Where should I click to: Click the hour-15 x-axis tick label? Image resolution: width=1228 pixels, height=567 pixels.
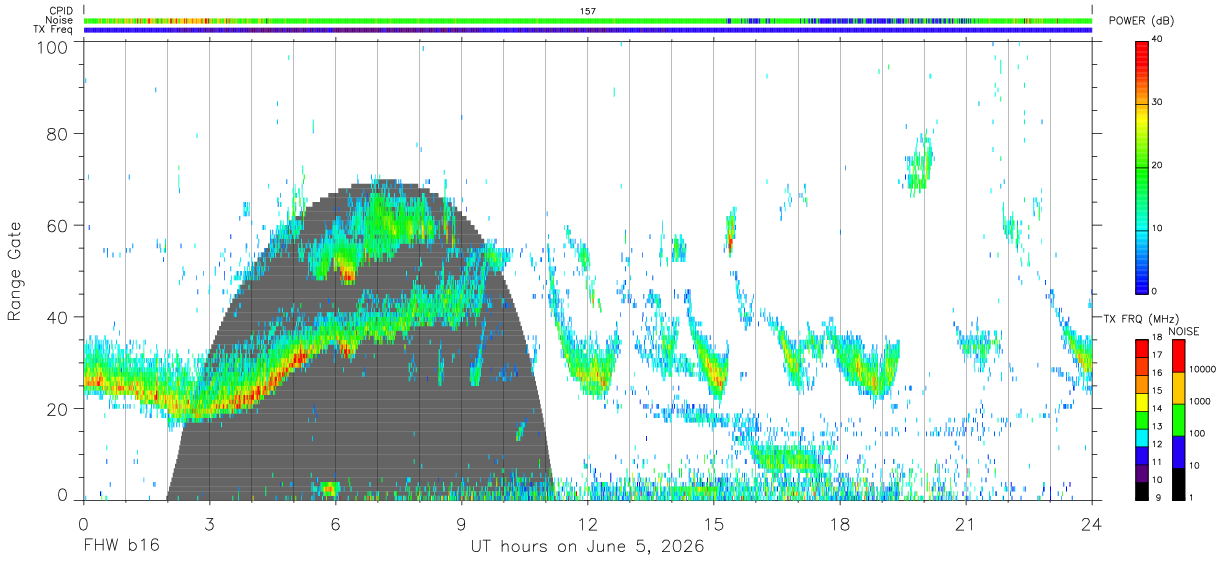713,524
